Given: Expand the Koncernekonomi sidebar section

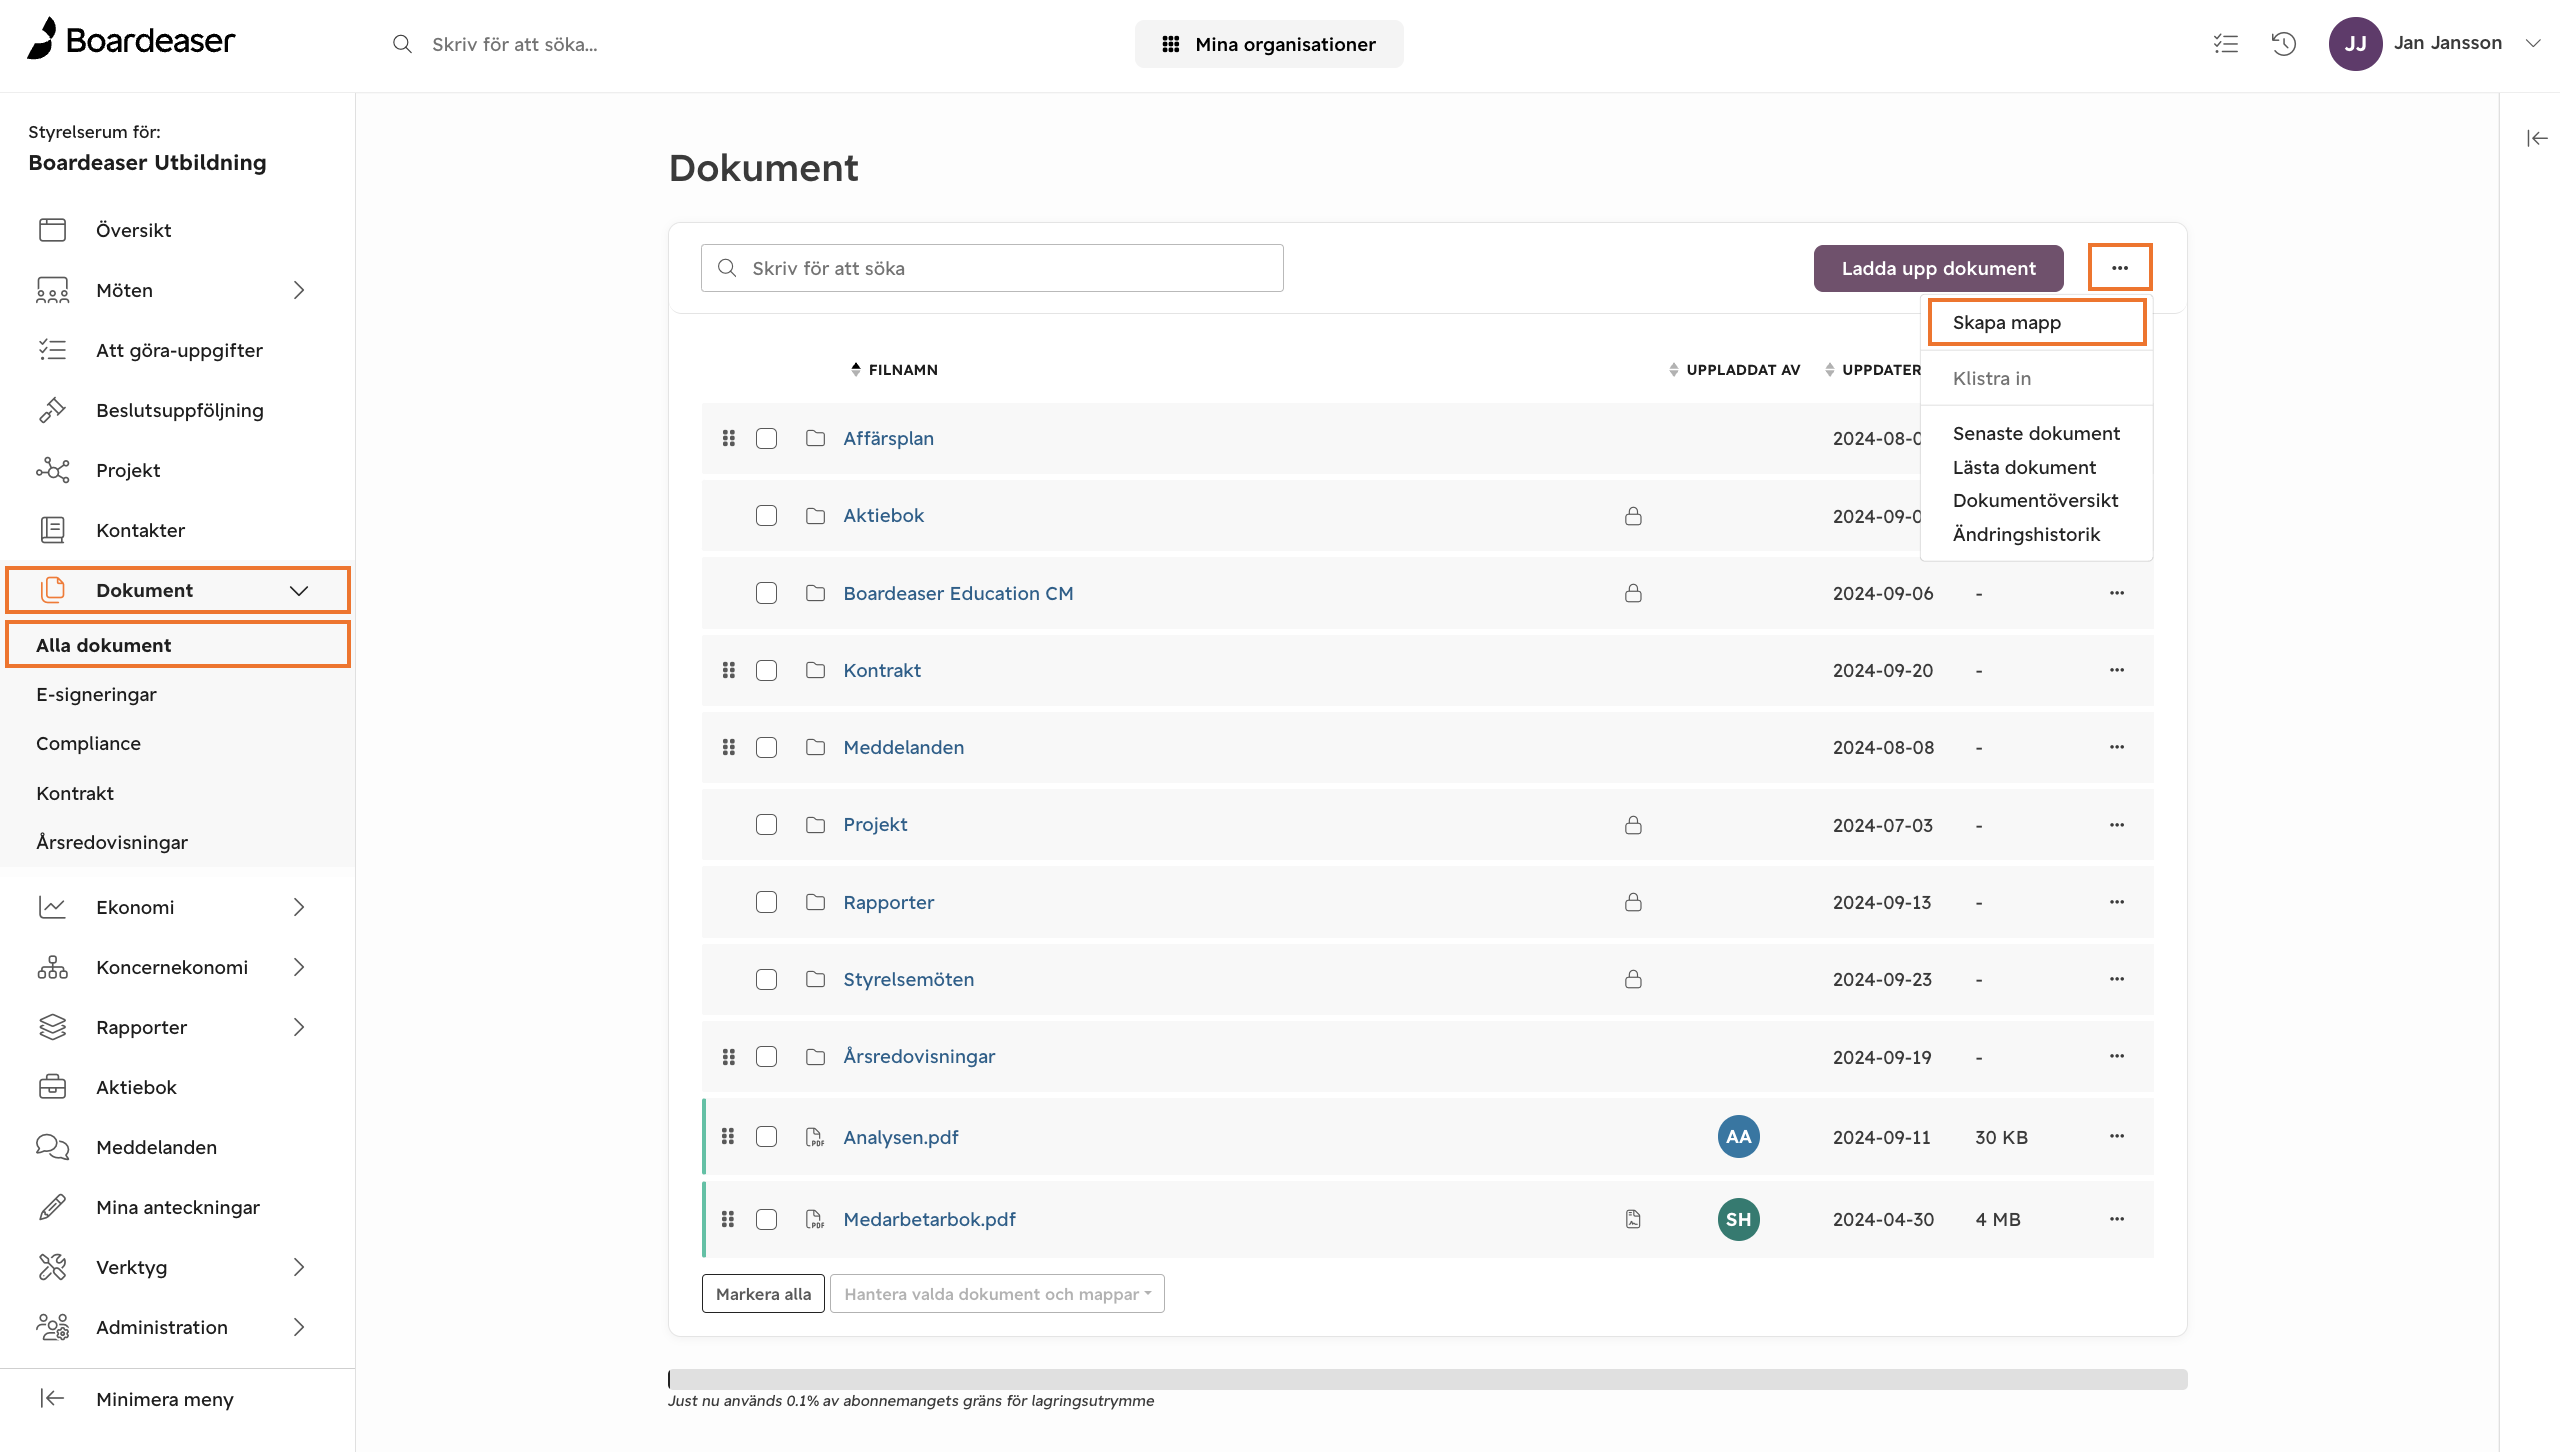Looking at the screenshot, I should [x=298, y=967].
